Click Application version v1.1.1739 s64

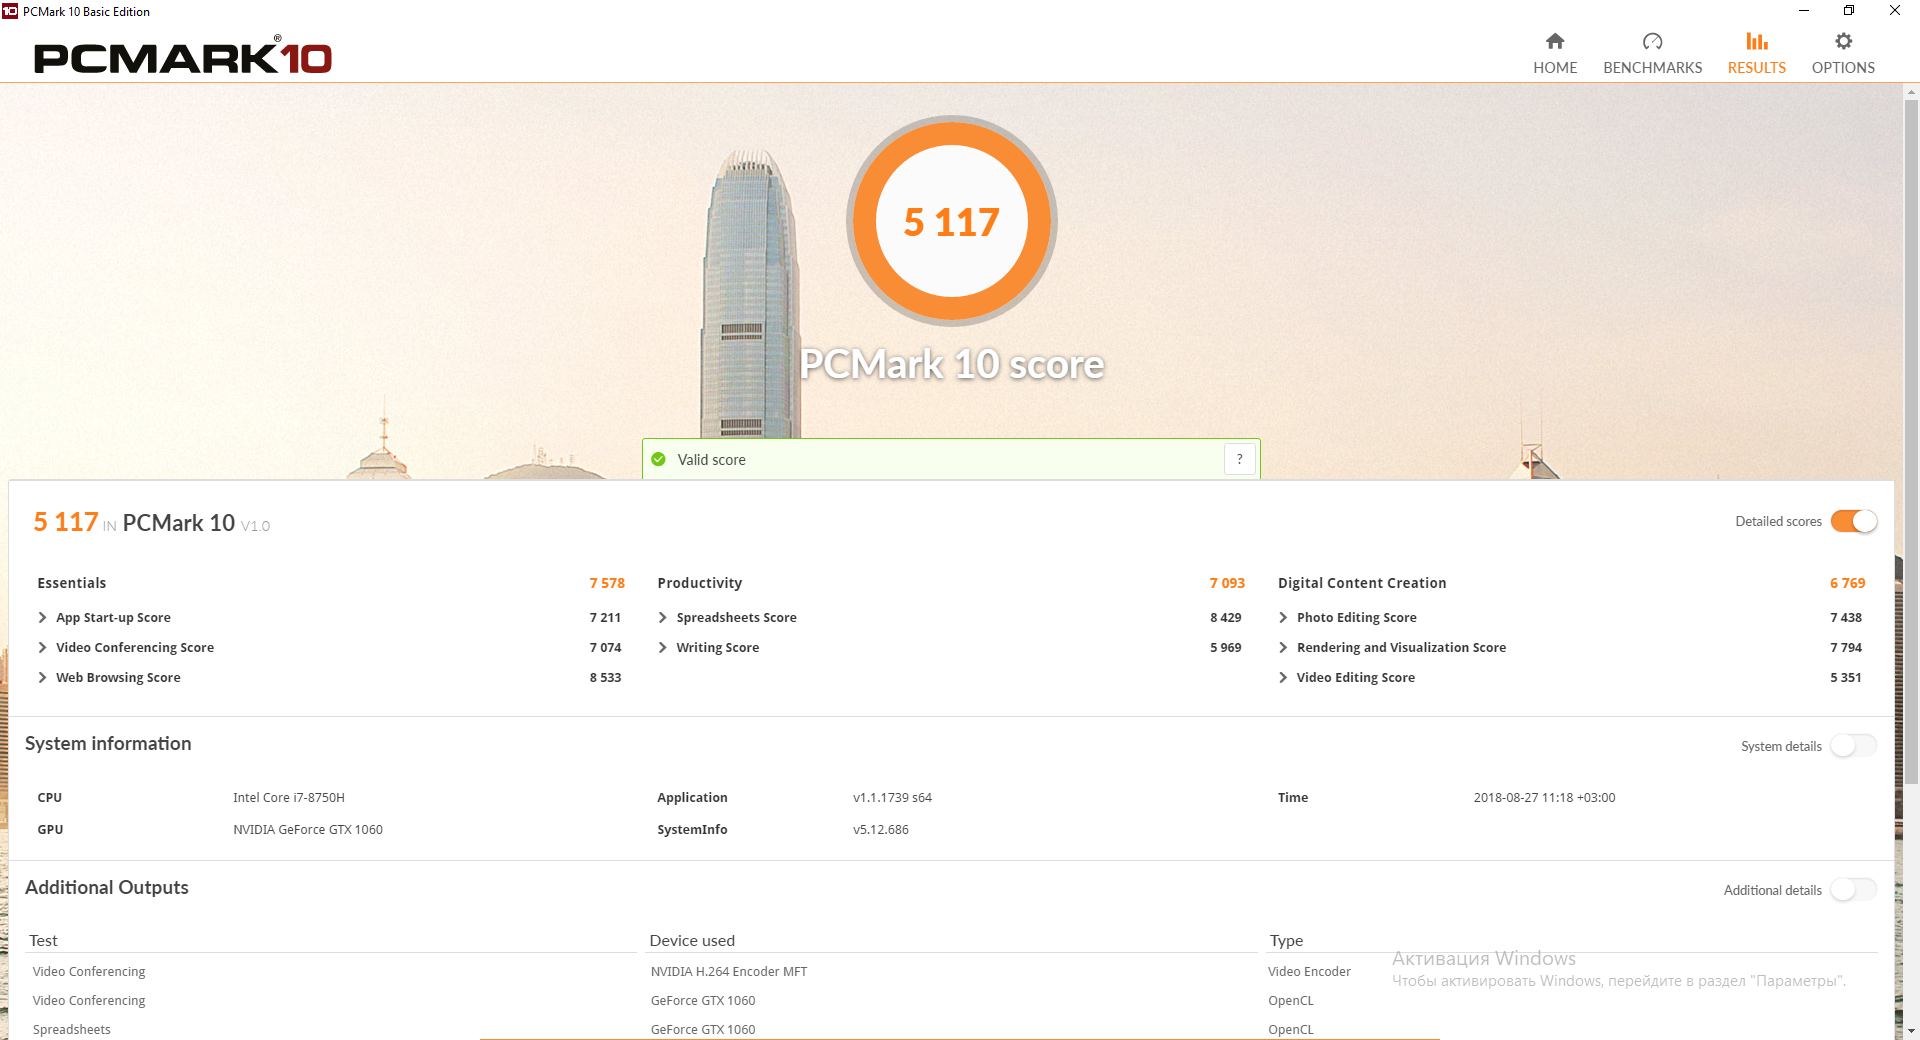tap(892, 798)
